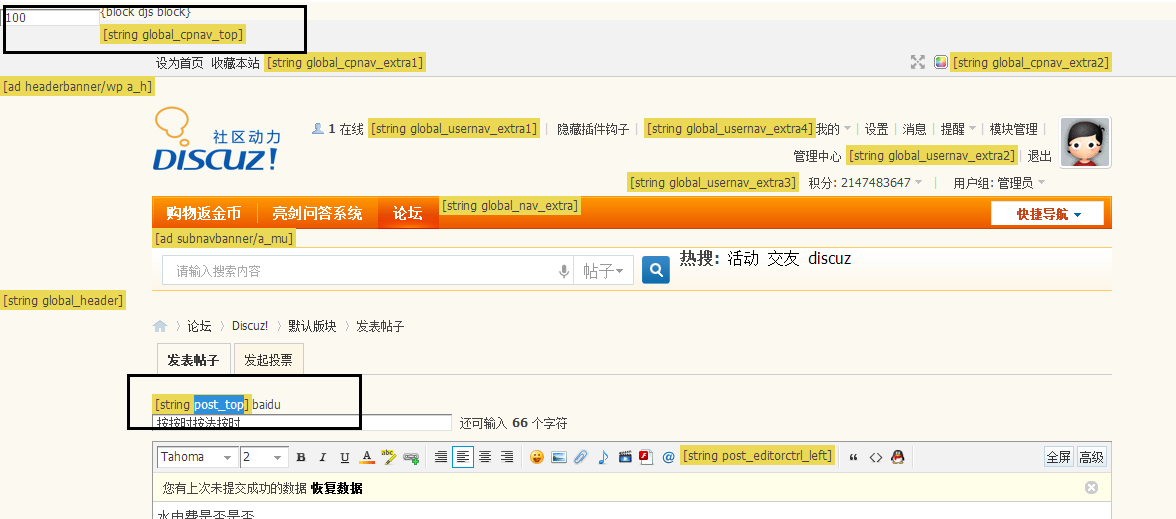The height and width of the screenshot is (519, 1176).
Task: Open 购物返金币 navigation item
Action: (204, 213)
